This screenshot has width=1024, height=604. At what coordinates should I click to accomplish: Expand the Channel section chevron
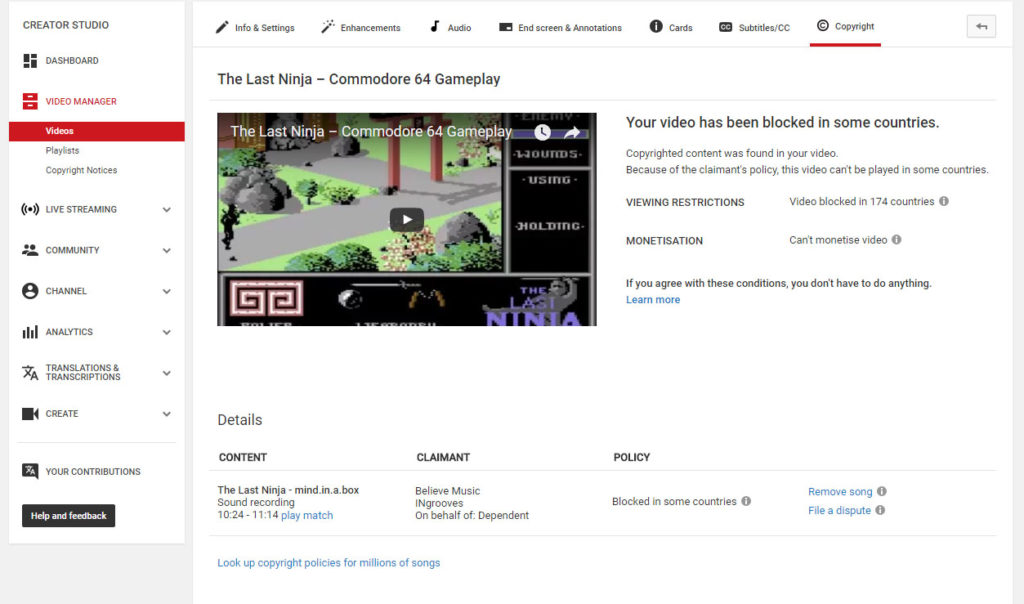coord(167,291)
